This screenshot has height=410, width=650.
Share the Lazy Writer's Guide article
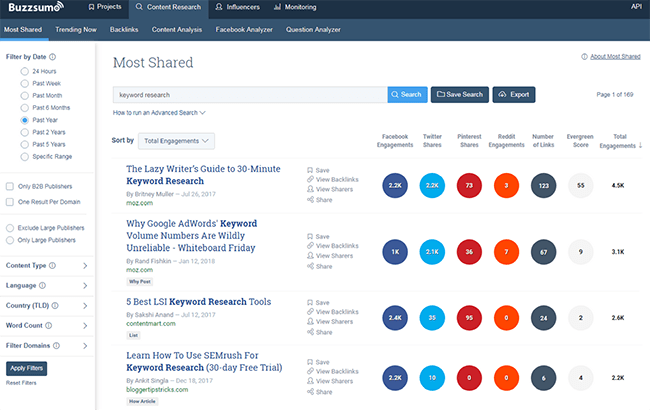320,199
